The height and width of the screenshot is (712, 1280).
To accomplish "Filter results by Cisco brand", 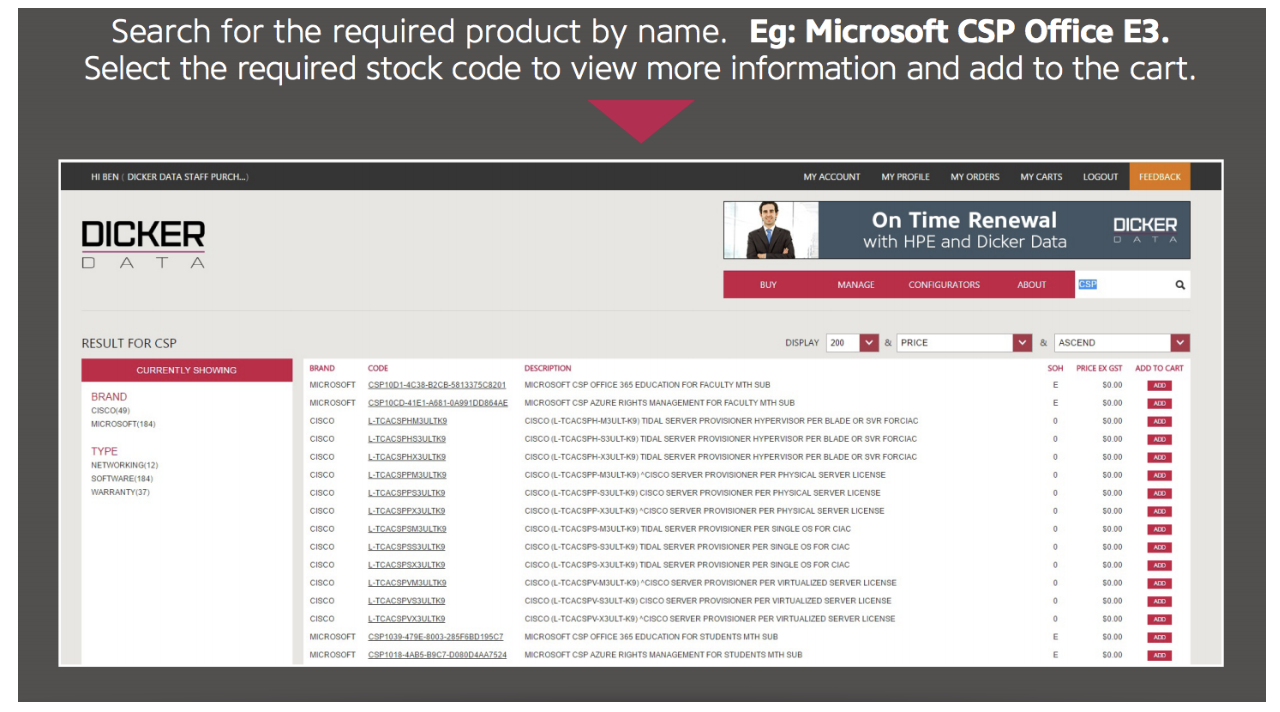I will pyautogui.click(x=110, y=410).
